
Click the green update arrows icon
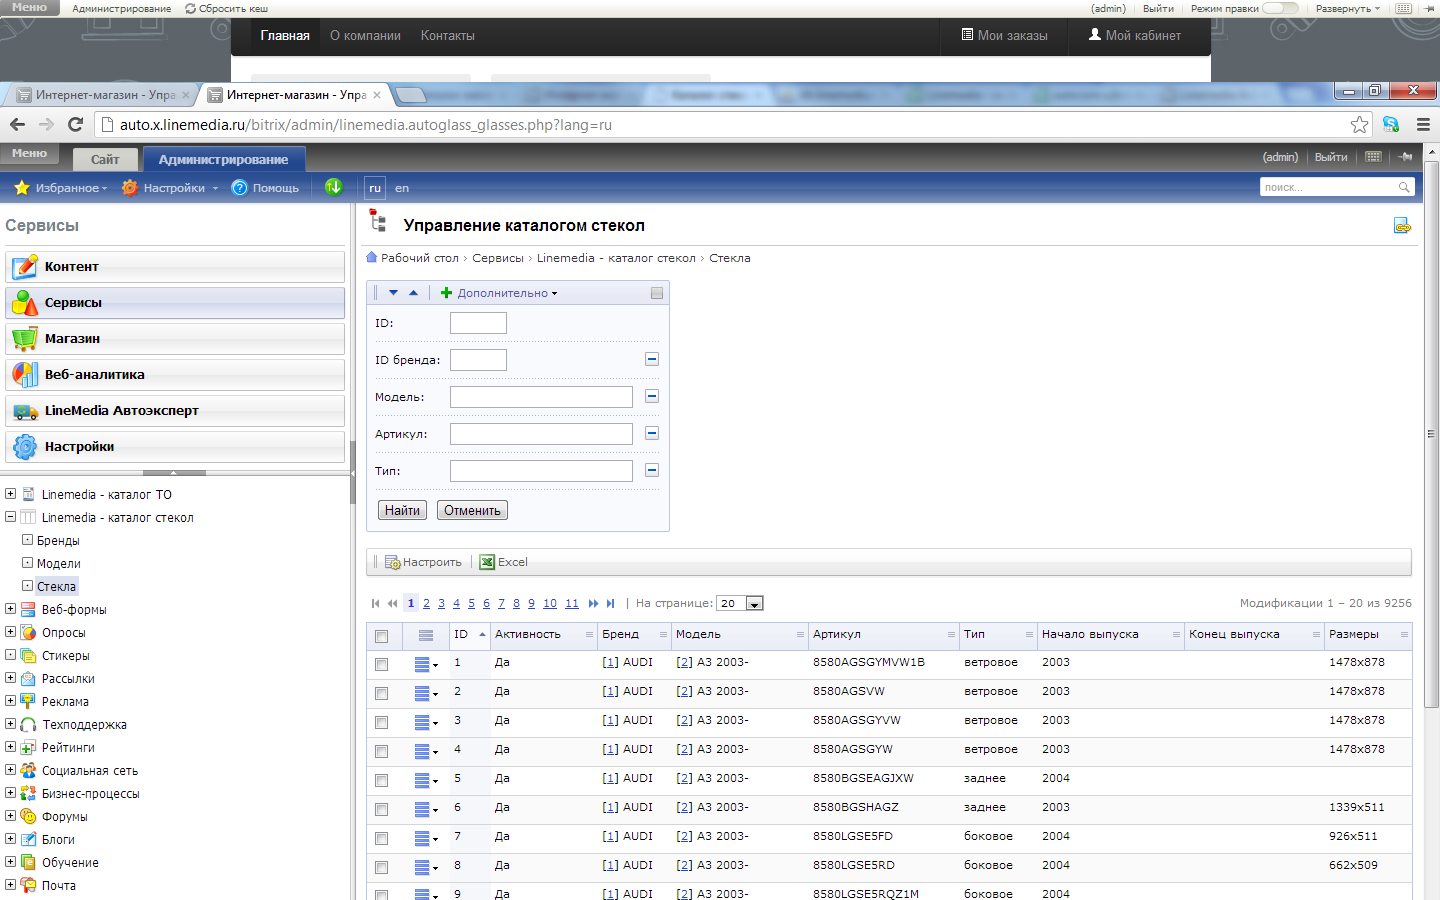pos(334,187)
